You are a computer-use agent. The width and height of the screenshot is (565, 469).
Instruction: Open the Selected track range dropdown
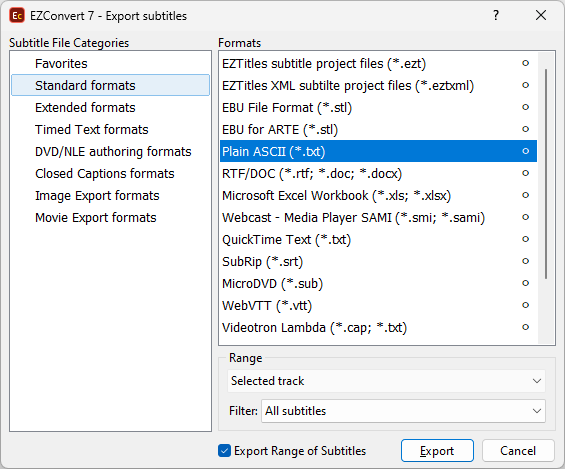click(386, 381)
